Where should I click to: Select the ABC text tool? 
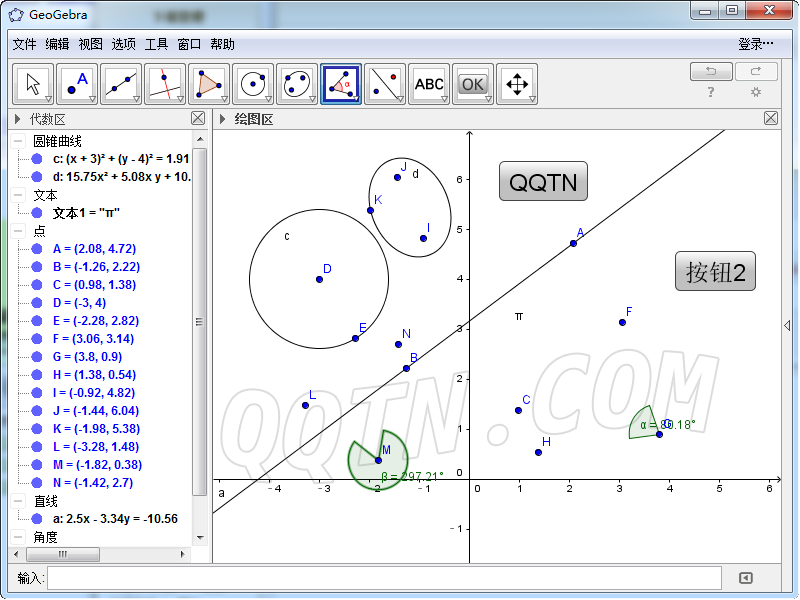(x=429, y=84)
